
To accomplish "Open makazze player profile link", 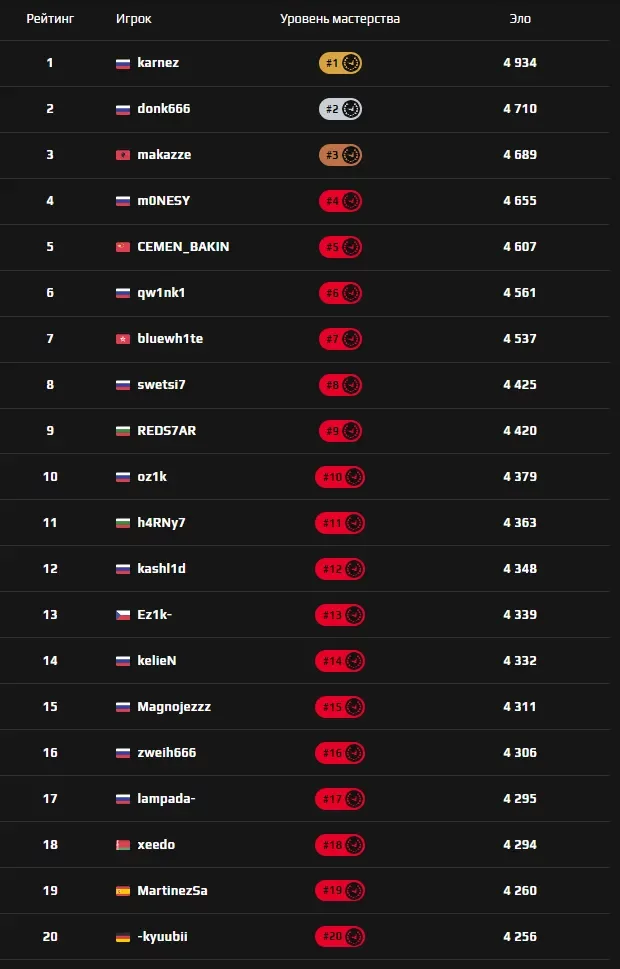I will [x=164, y=155].
